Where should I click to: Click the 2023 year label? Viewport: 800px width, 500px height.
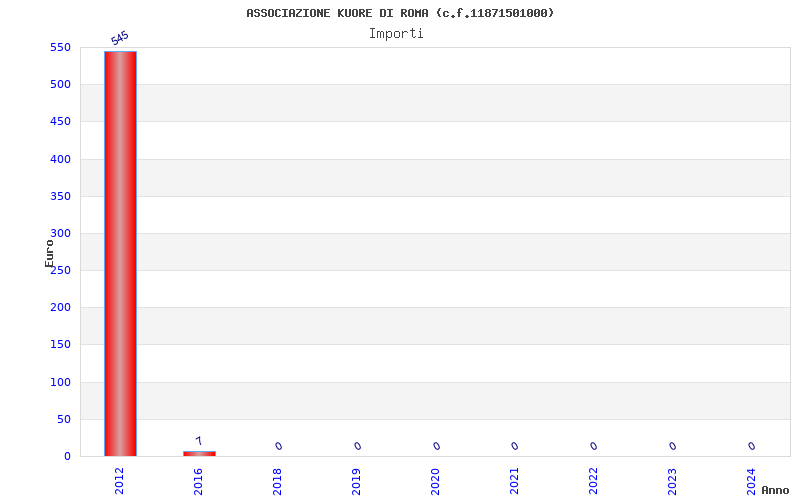672,481
